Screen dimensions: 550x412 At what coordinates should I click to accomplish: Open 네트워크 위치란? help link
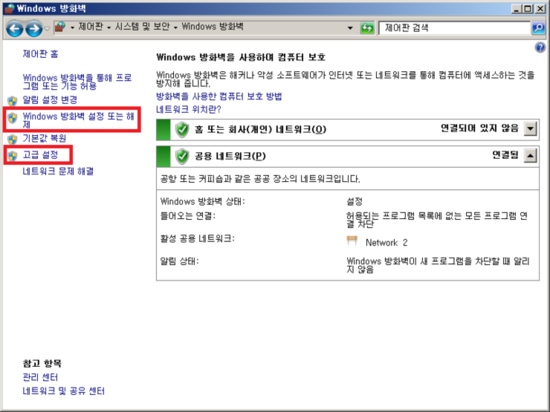click(189, 110)
